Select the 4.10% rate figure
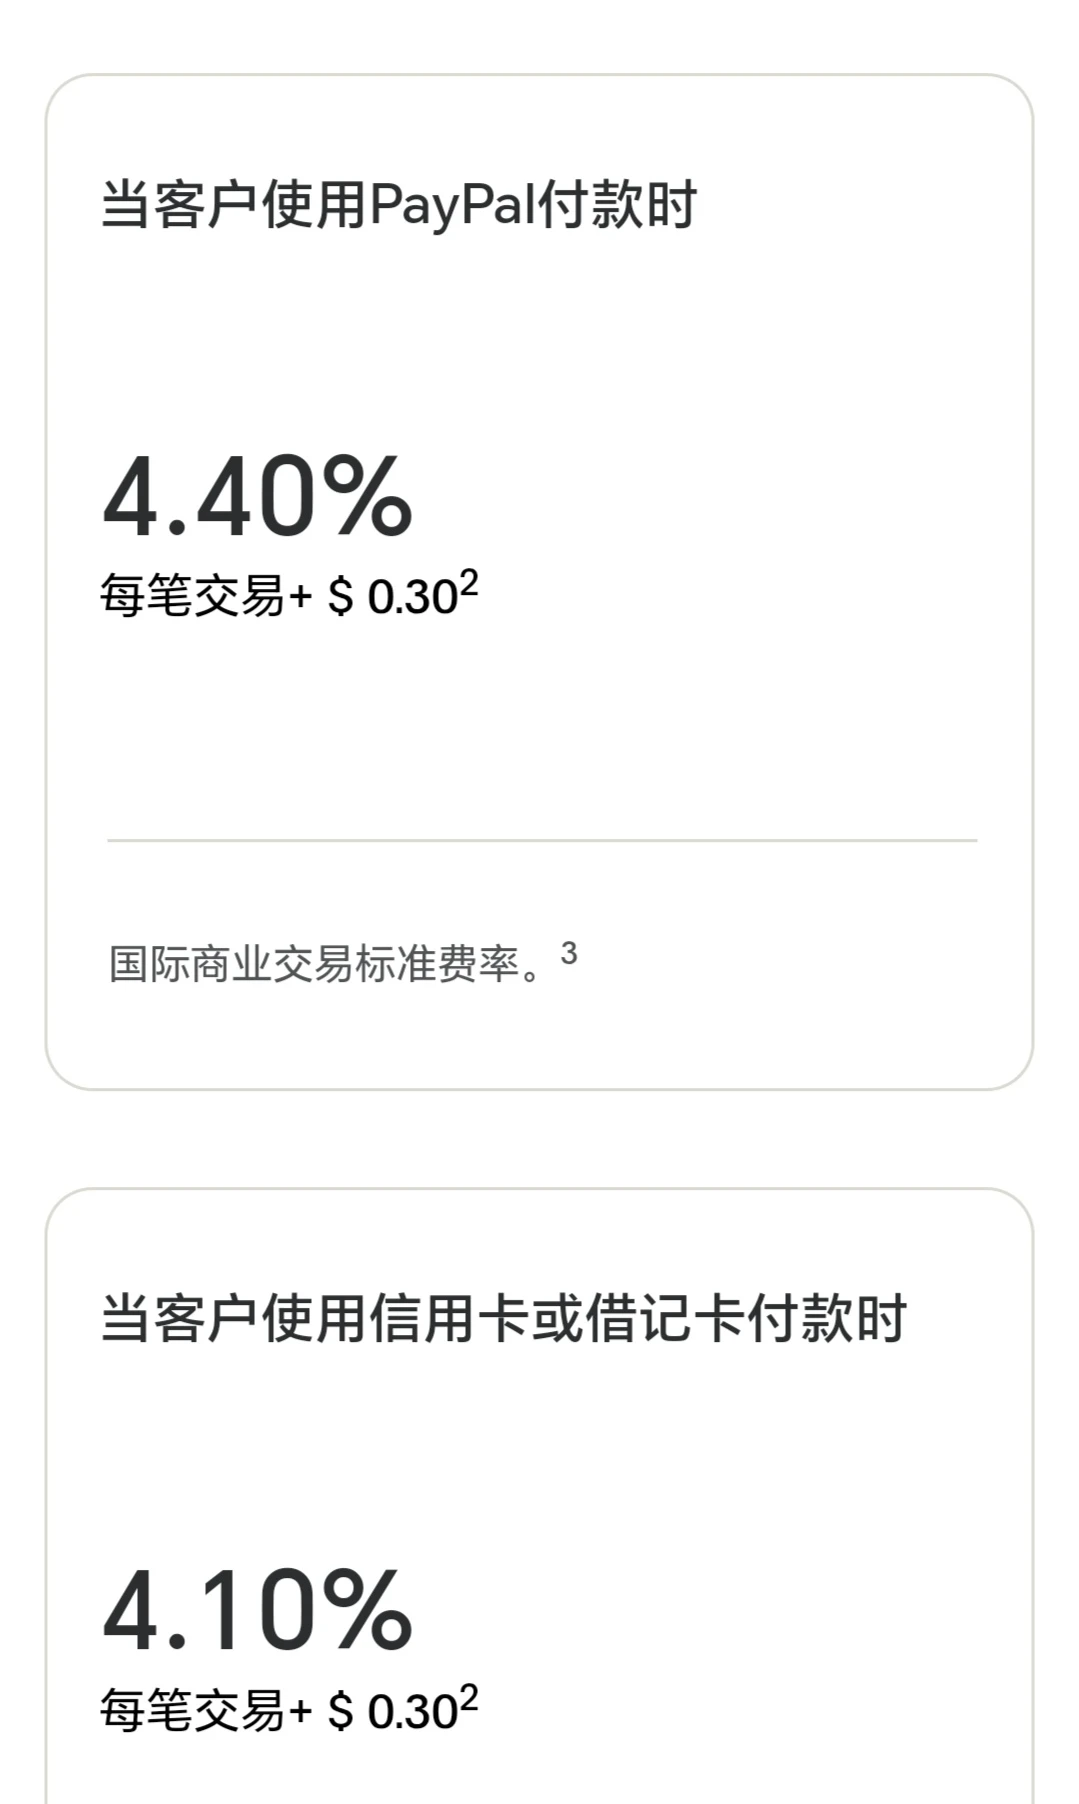The height and width of the screenshot is (1804, 1079). (257, 1610)
